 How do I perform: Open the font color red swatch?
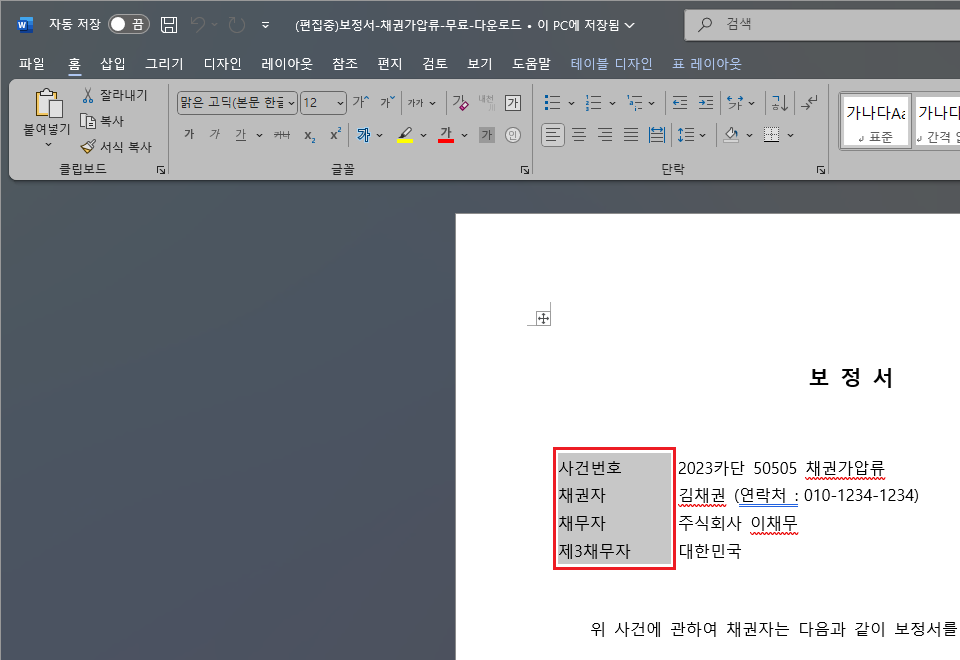445,135
